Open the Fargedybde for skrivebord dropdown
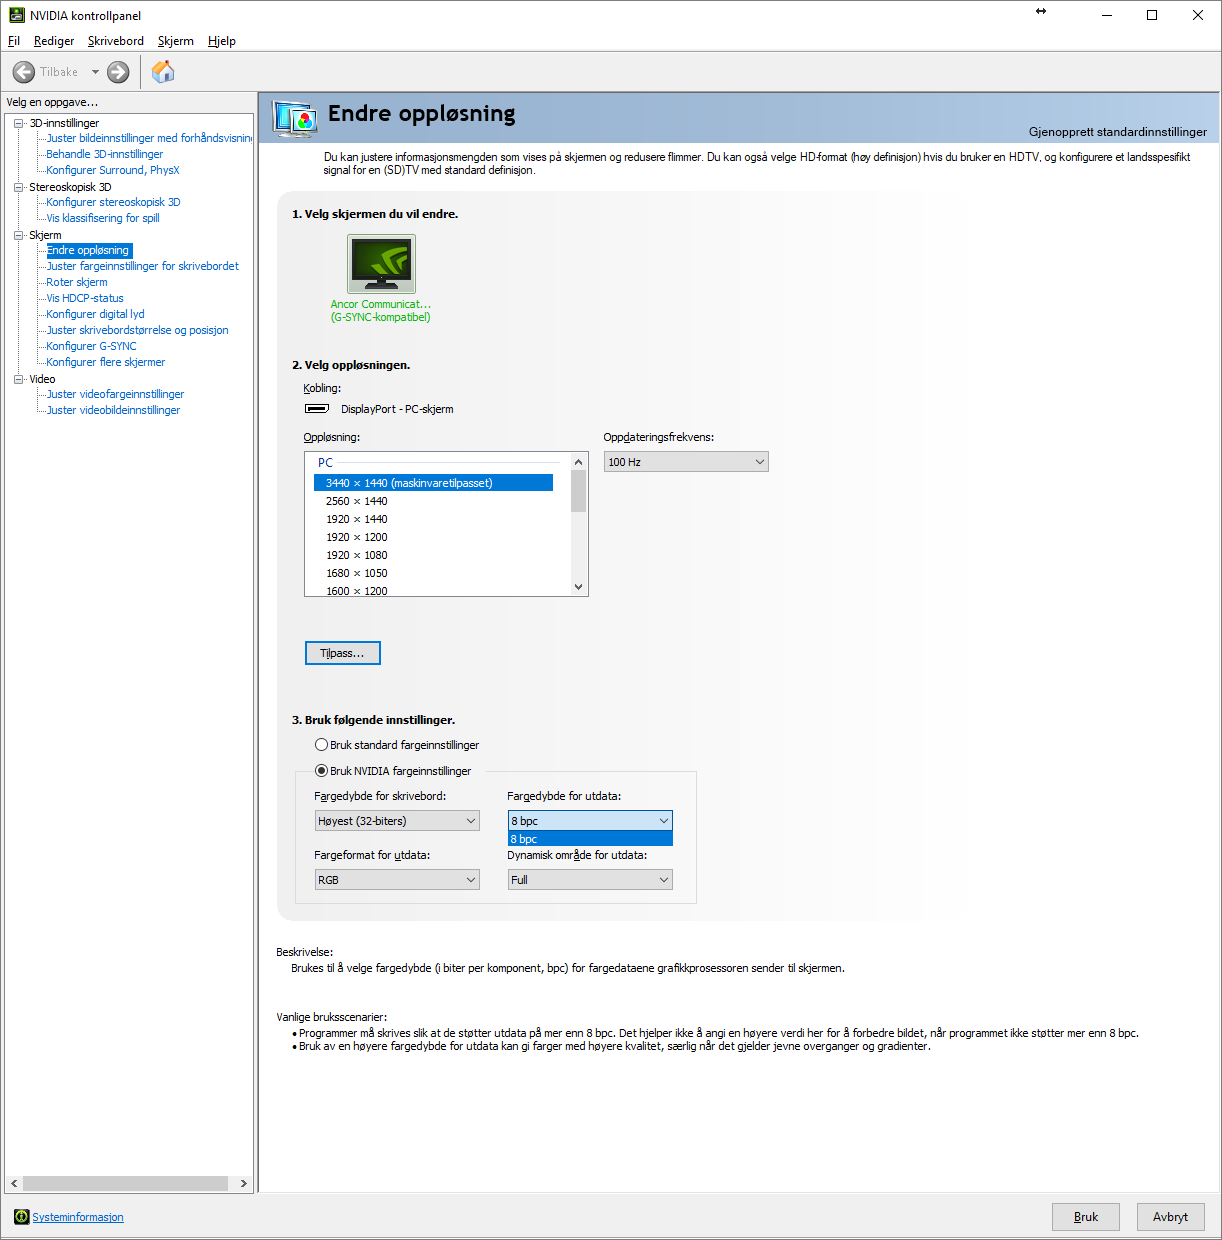 [397, 821]
